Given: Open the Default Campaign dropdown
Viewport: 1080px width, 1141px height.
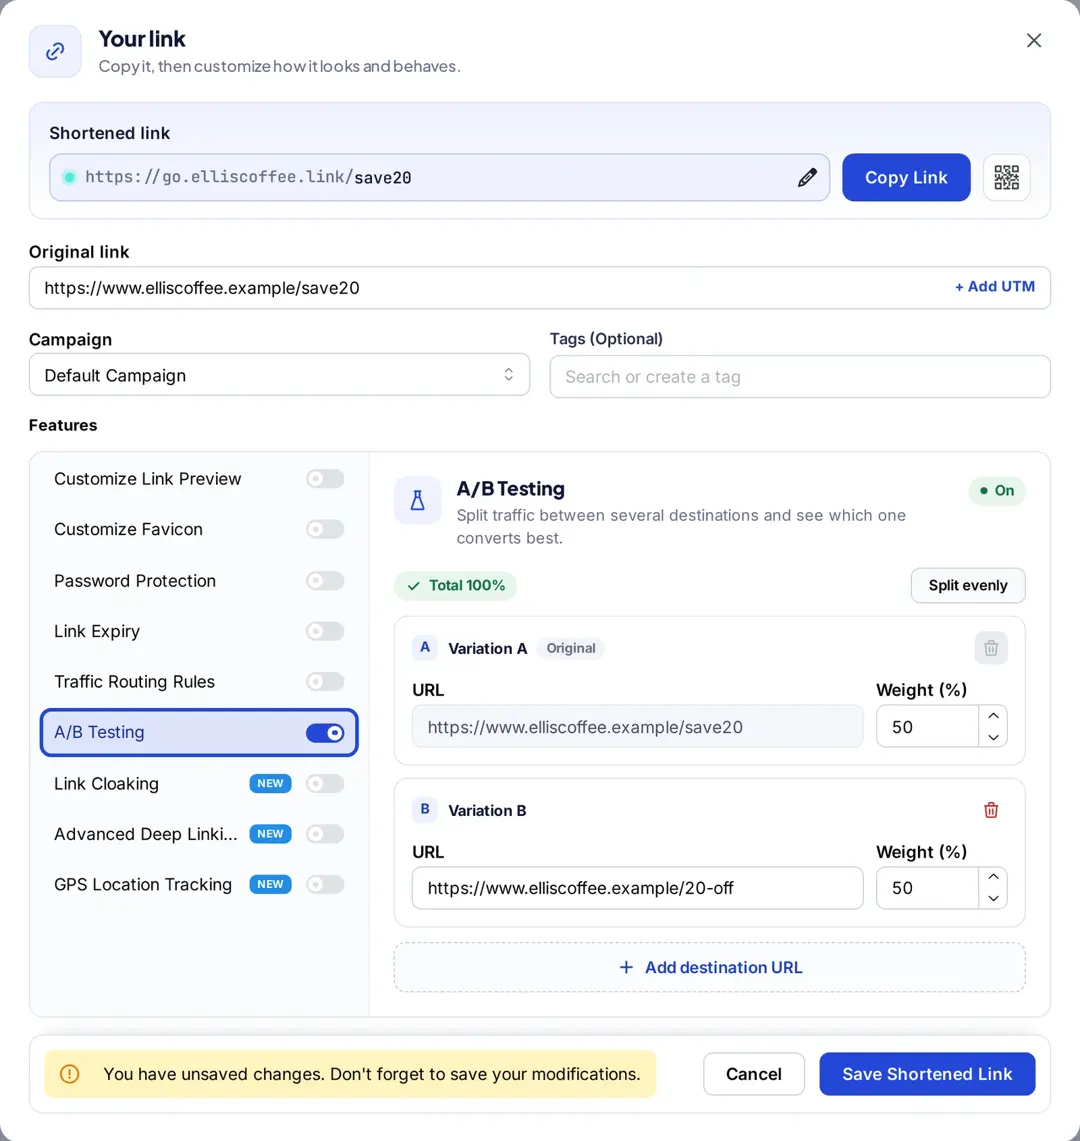Looking at the screenshot, I should coord(279,375).
